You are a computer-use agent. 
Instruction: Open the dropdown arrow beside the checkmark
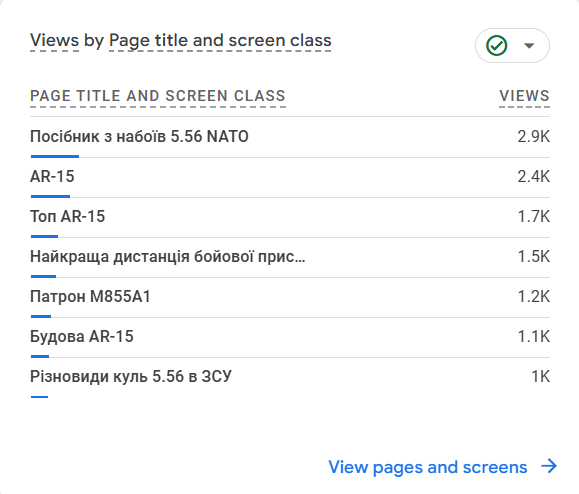click(x=529, y=45)
